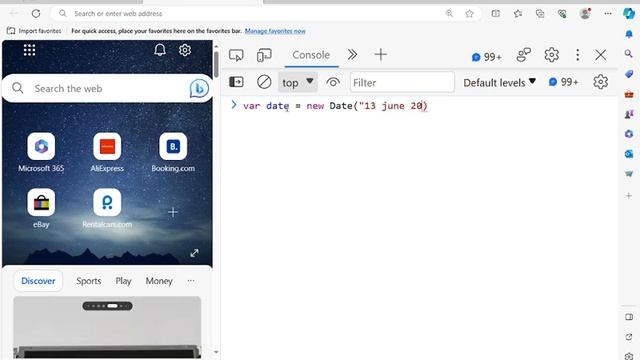Open DevTools feedback icon

tap(523, 55)
